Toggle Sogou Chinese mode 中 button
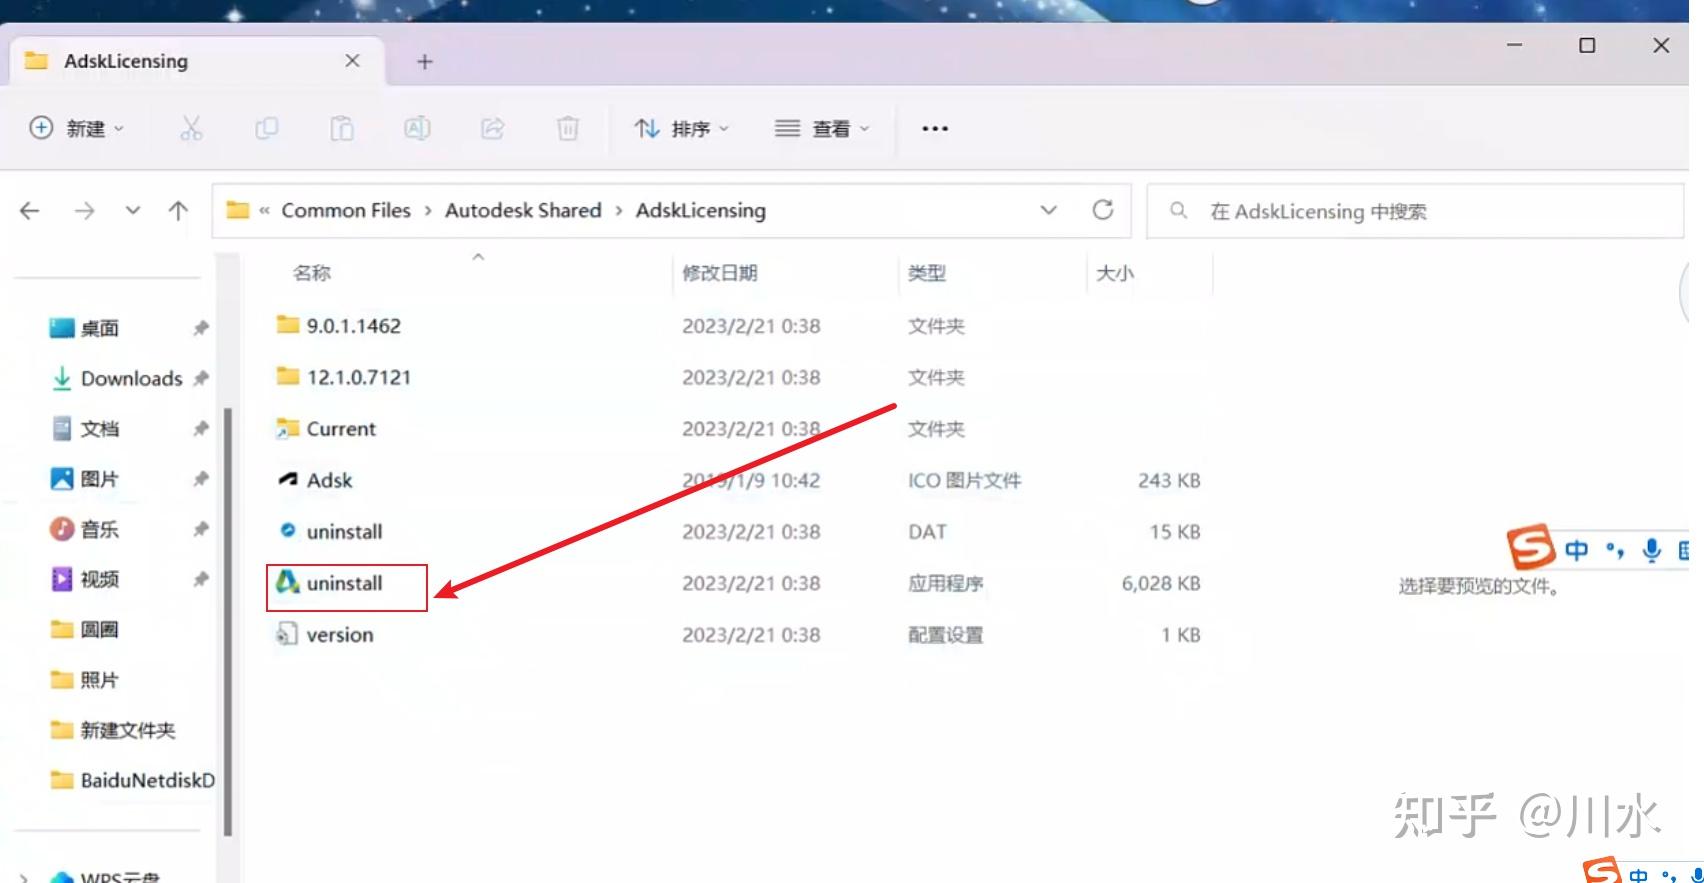The image size is (1704, 883). coord(1577,550)
